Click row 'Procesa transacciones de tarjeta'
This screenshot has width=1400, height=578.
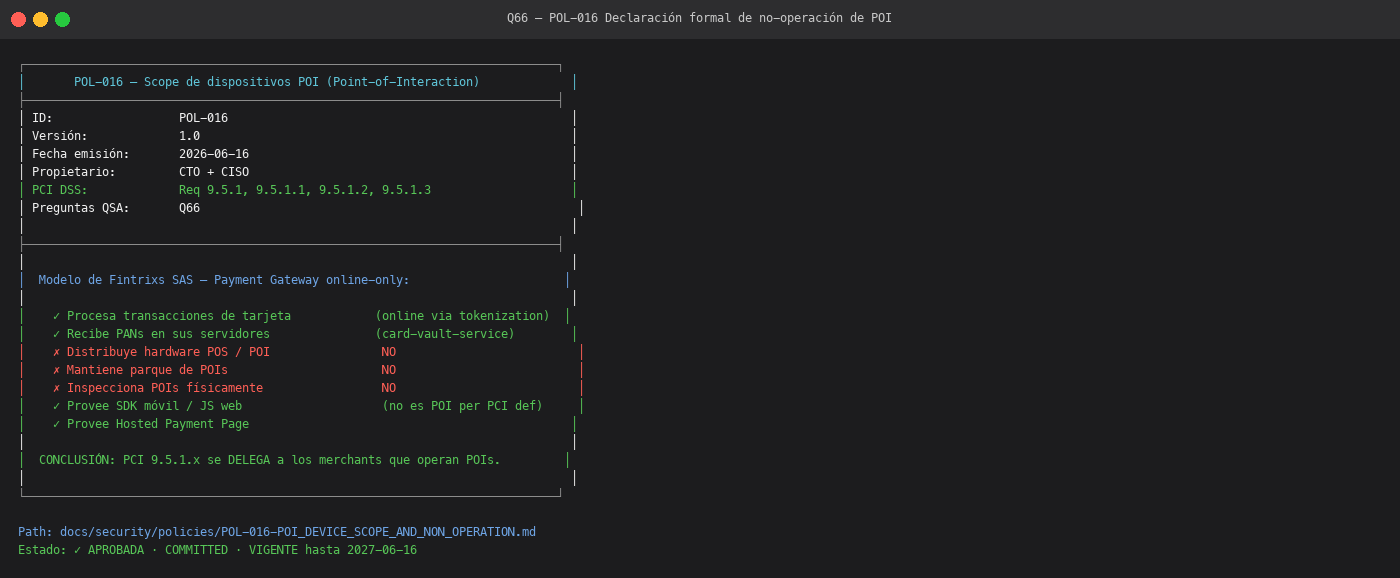tap(172, 316)
